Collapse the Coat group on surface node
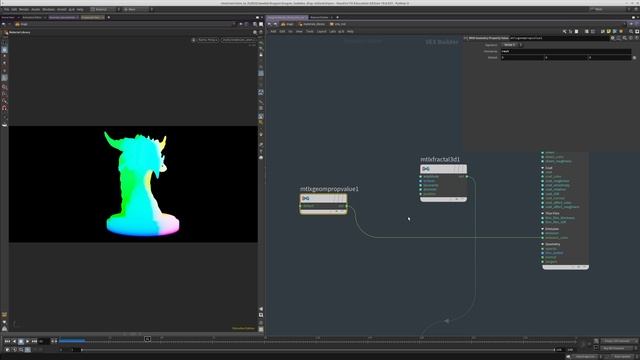The height and width of the screenshot is (360, 640). pyautogui.click(x=542, y=168)
